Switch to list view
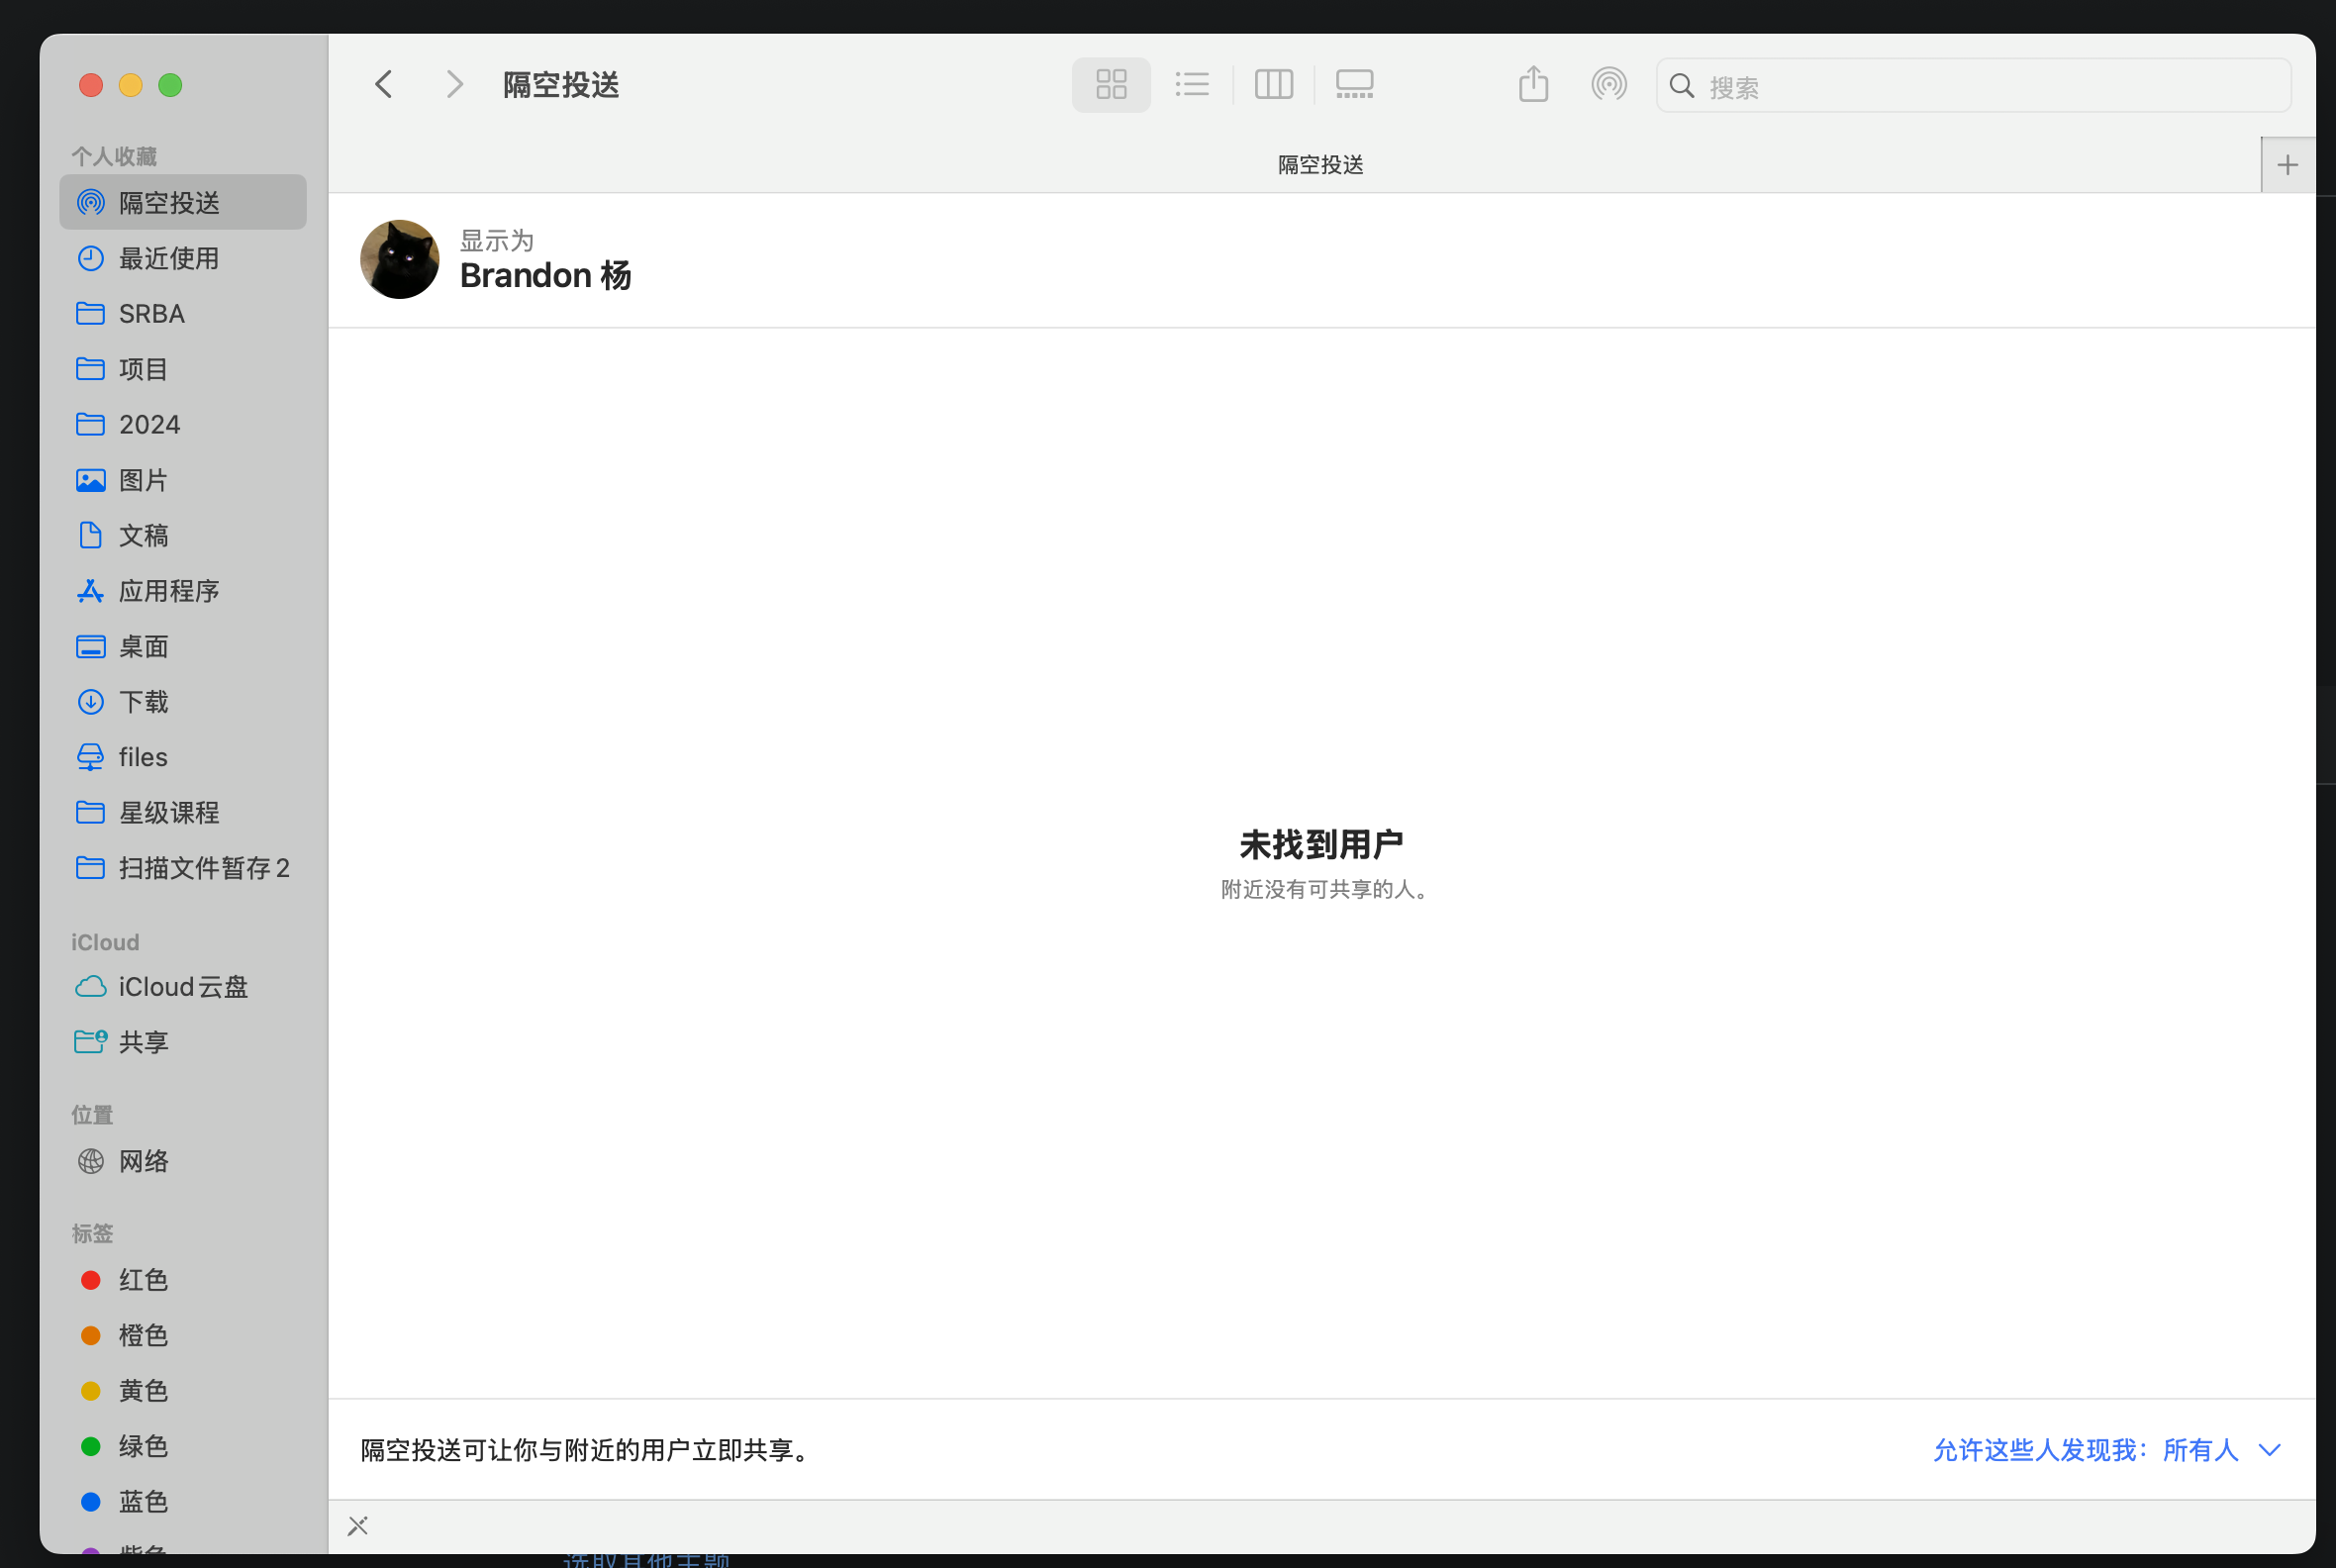Screen dimensions: 2336x1568 click(x=1192, y=85)
